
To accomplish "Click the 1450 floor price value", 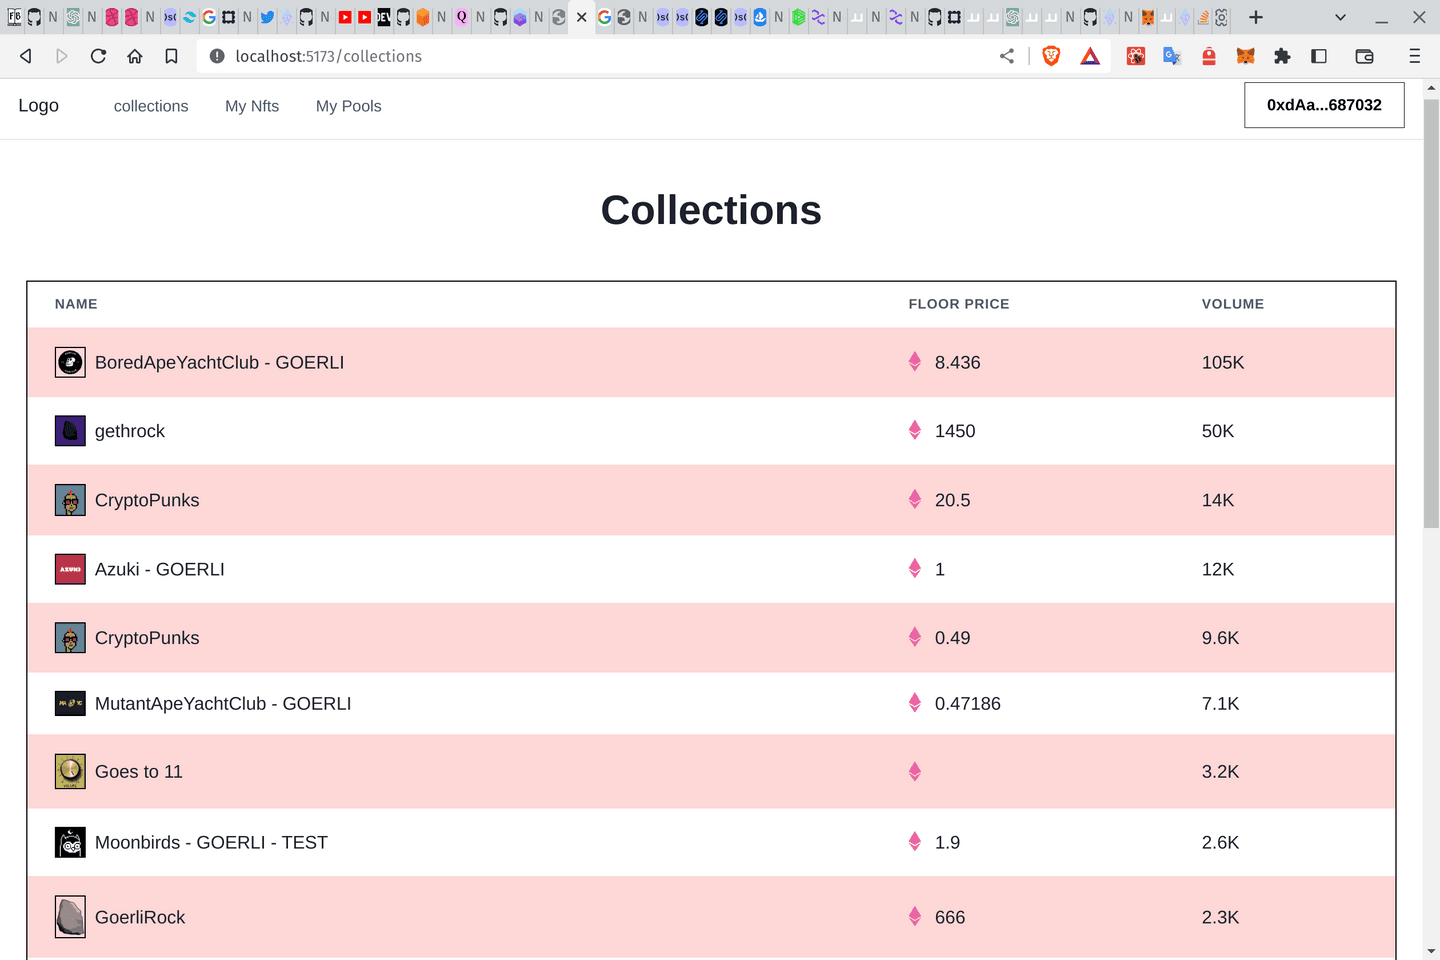I will pyautogui.click(x=955, y=431).
